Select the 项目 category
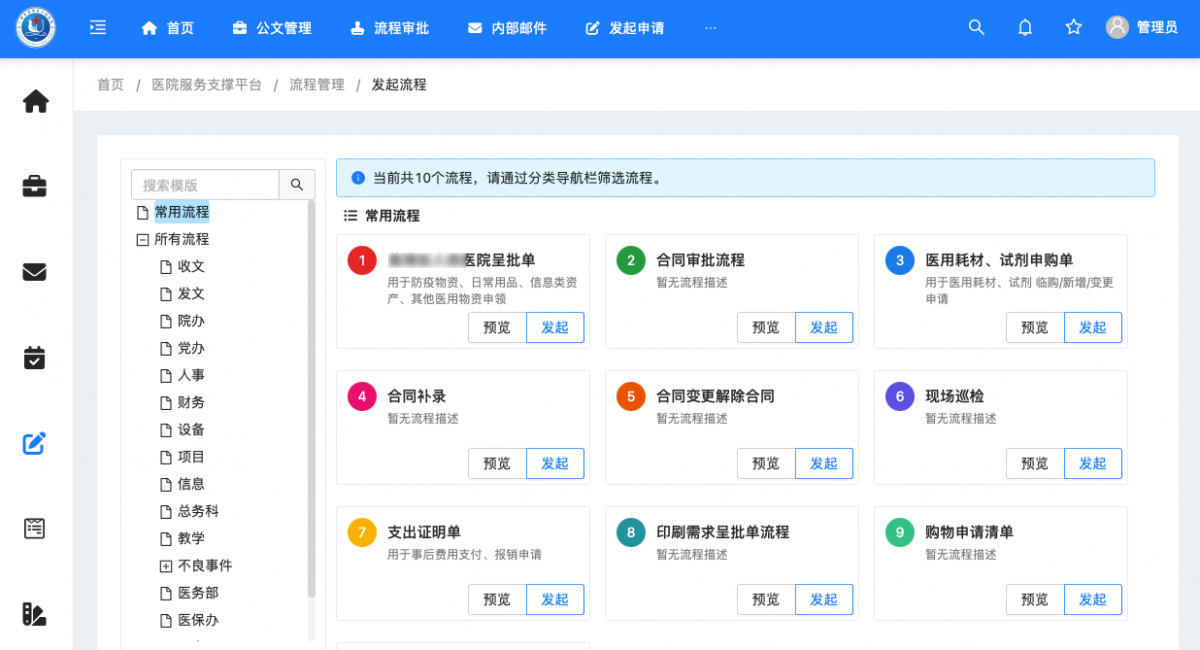1200x650 pixels. coord(191,457)
